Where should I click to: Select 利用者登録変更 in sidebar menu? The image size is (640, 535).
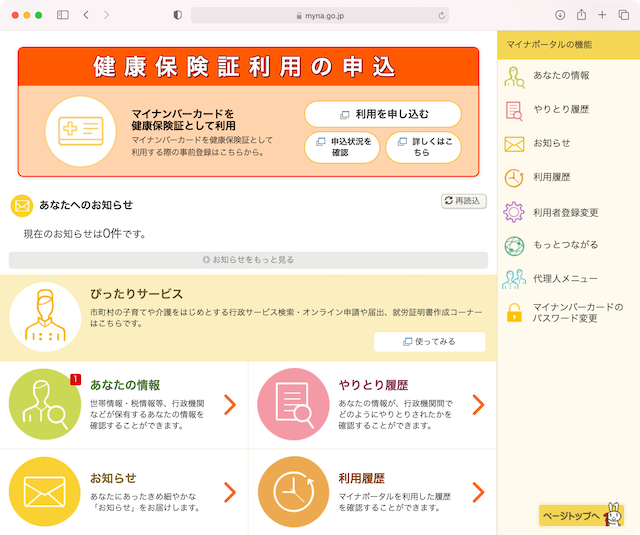[x=568, y=213]
